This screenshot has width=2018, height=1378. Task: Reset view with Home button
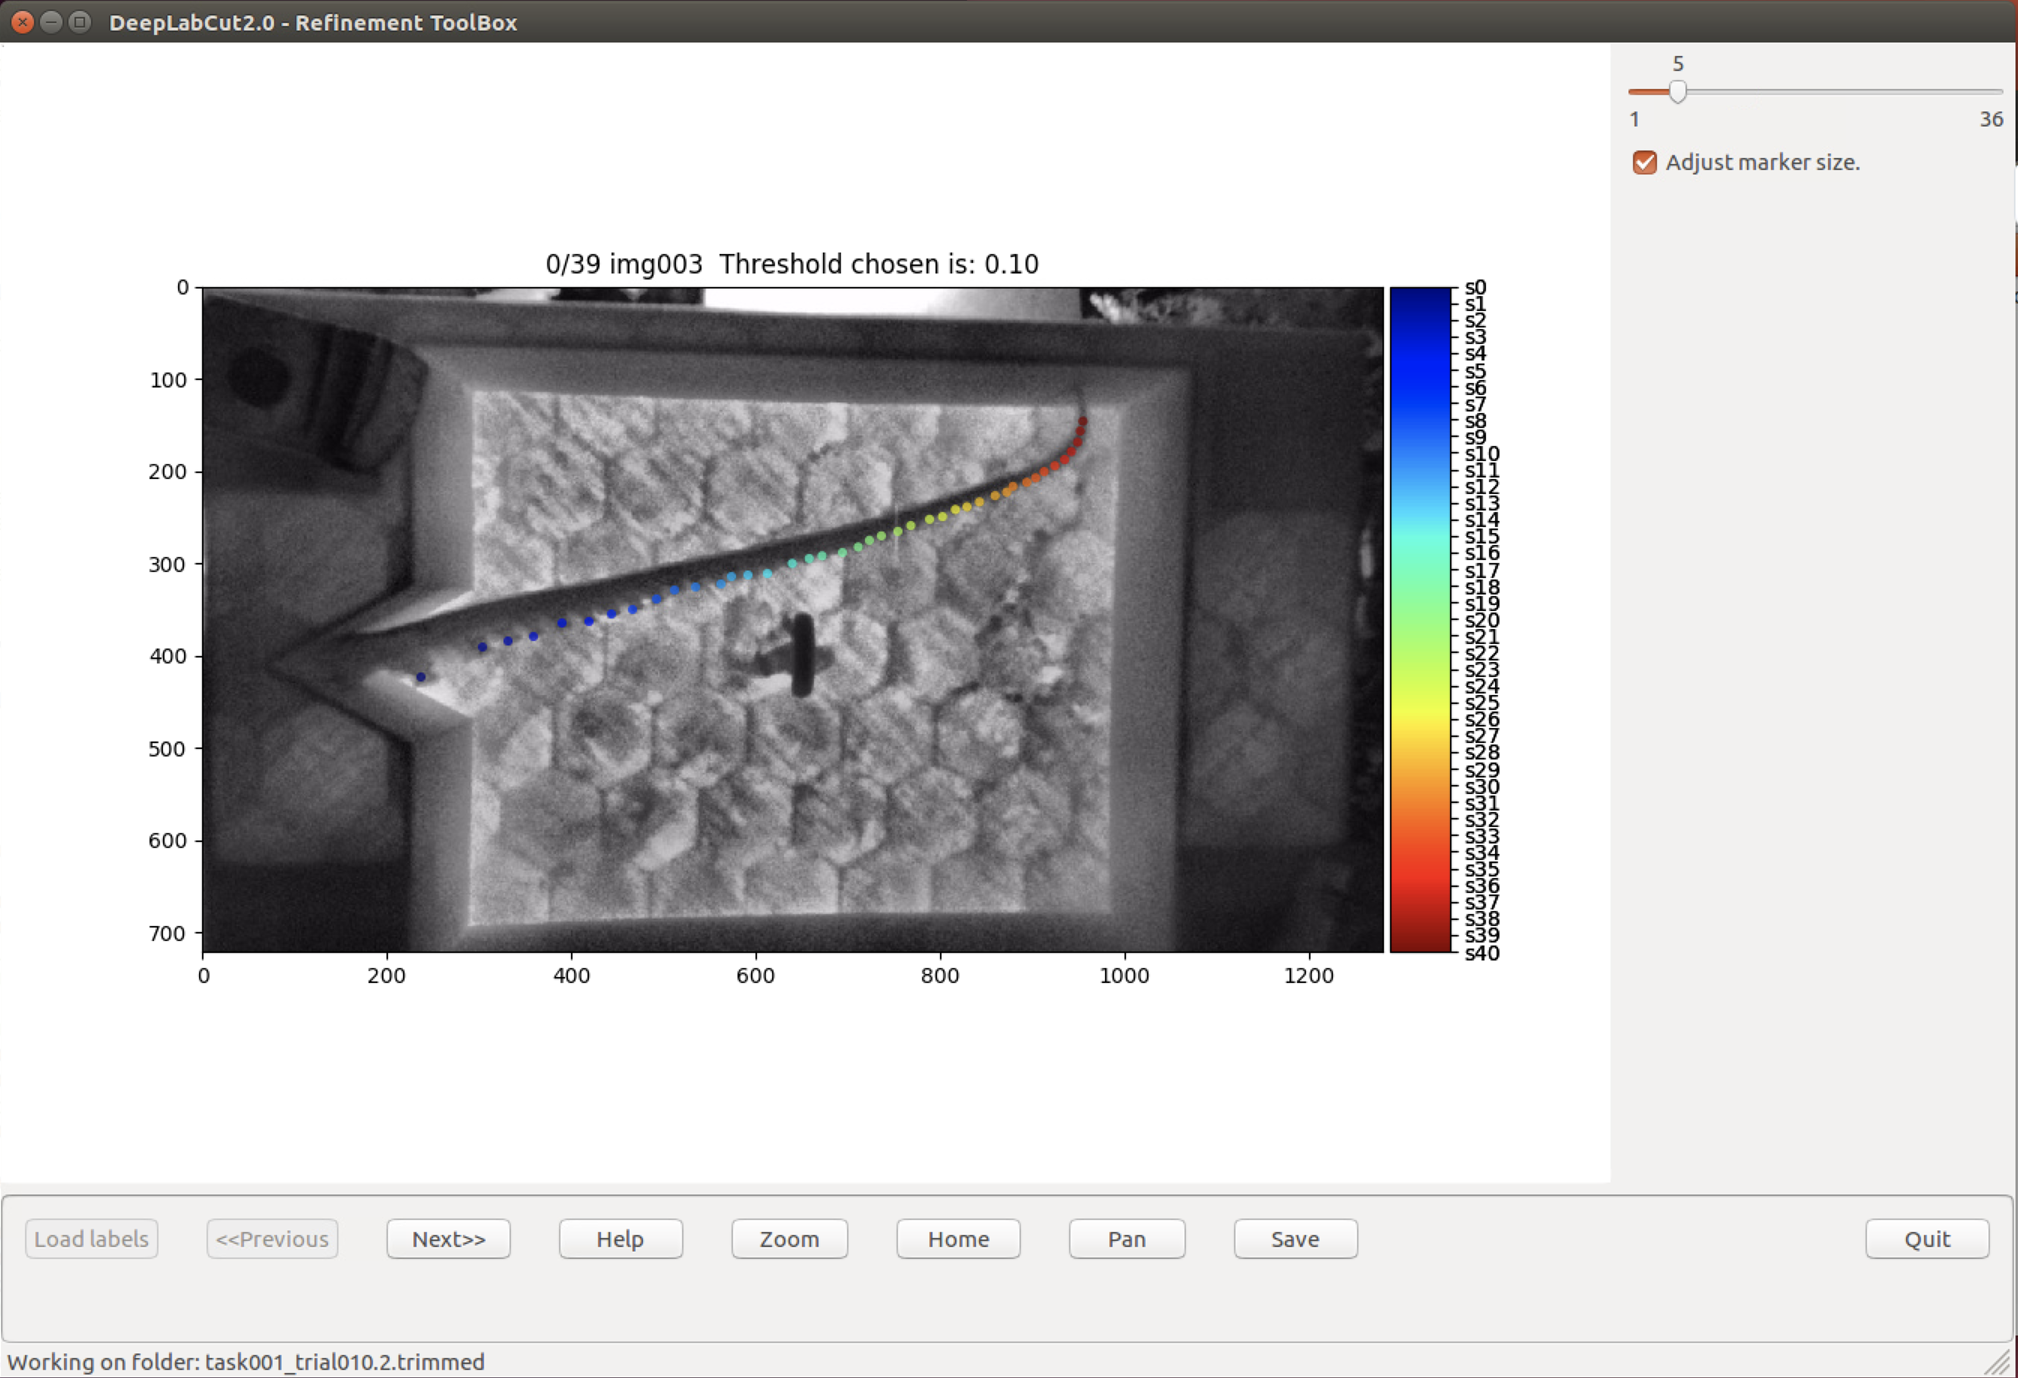pyautogui.click(x=958, y=1238)
